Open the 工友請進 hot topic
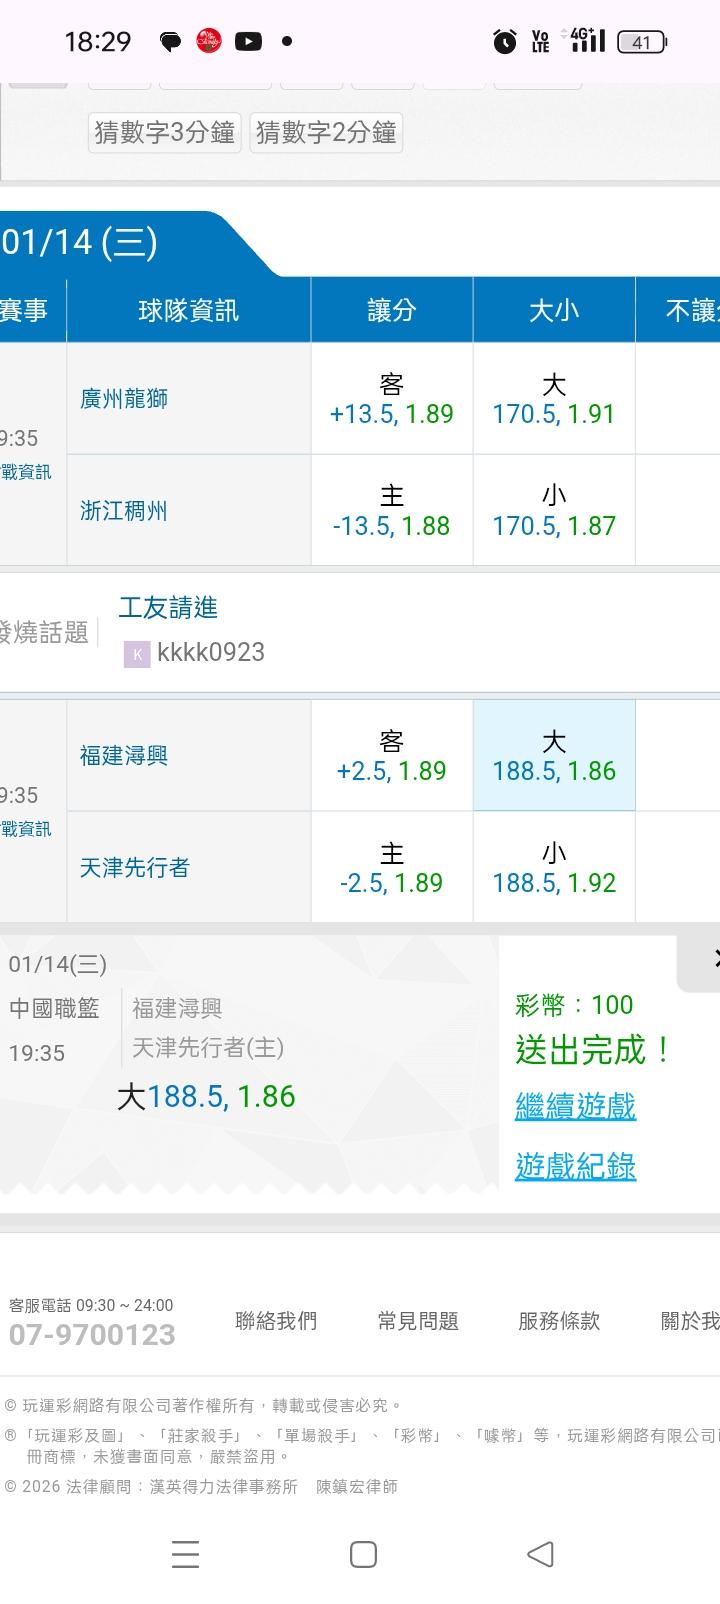The image size is (720, 1604). pyautogui.click(x=168, y=608)
